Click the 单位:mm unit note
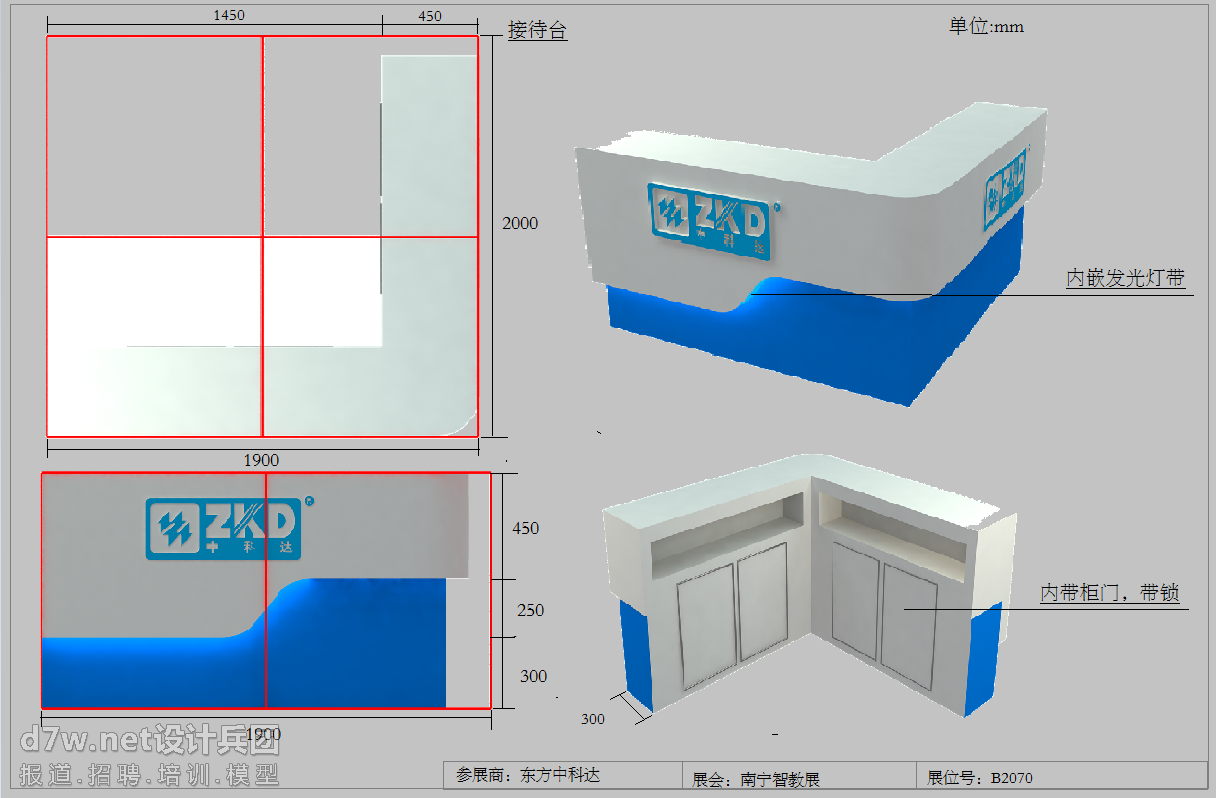Viewport: 1216px width, 798px height. [x=986, y=26]
